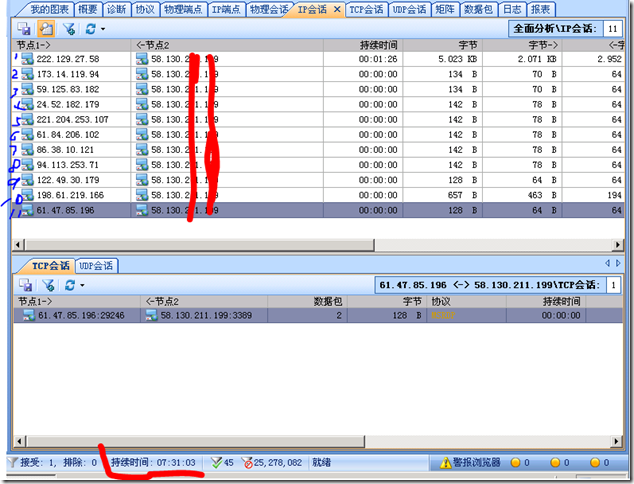Click host icon beside 58.130.211.199:3389
The width and height of the screenshot is (634, 484).
[x=152, y=315]
